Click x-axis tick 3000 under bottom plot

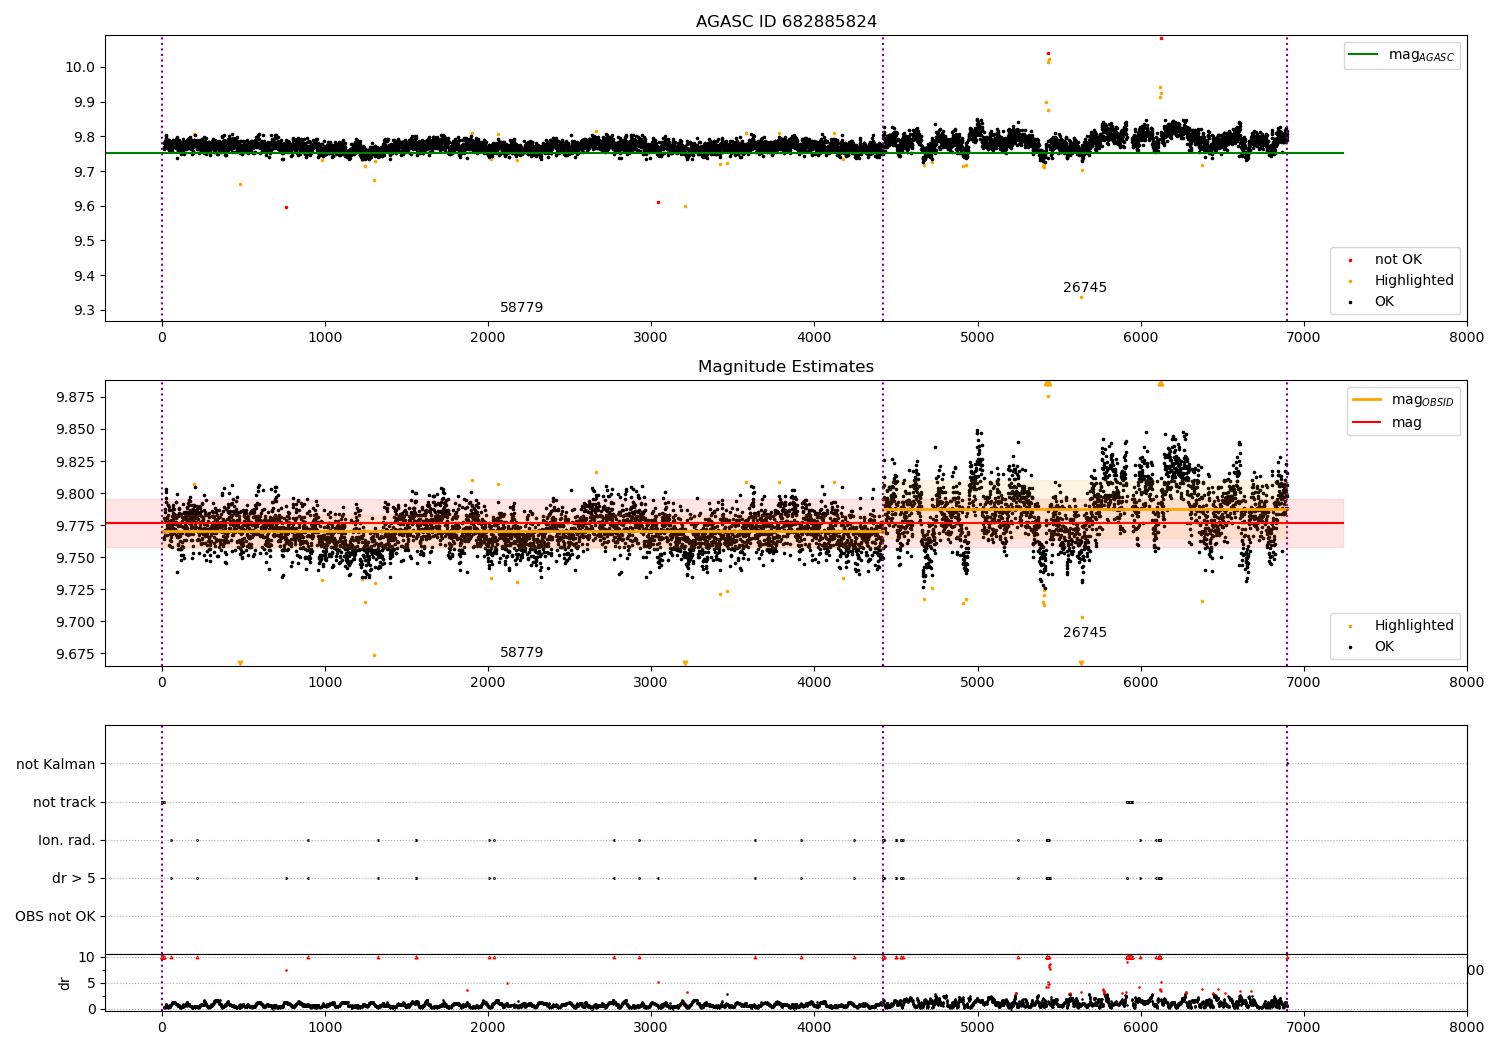coord(651,1027)
